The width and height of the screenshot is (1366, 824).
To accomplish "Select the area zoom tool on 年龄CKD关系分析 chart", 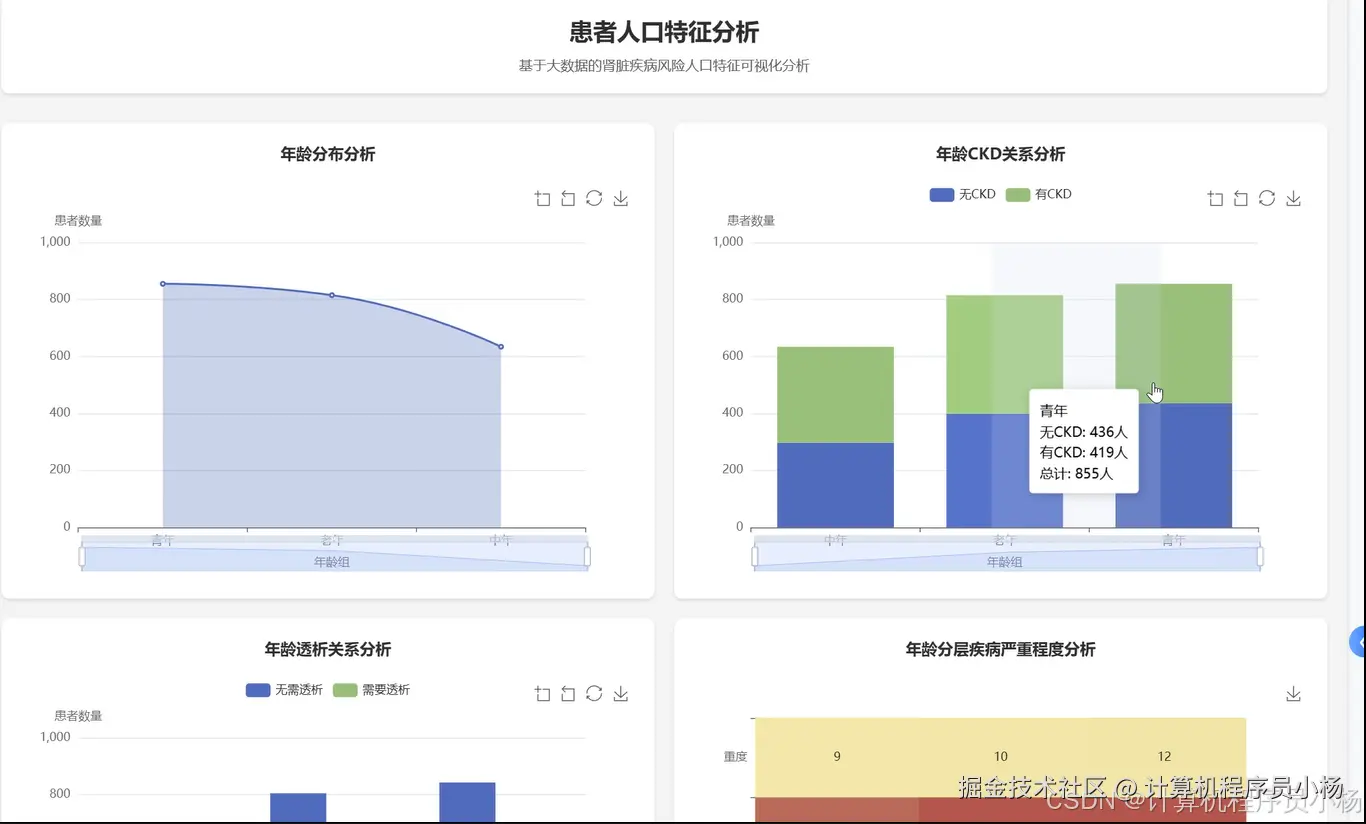I will (x=1216, y=198).
